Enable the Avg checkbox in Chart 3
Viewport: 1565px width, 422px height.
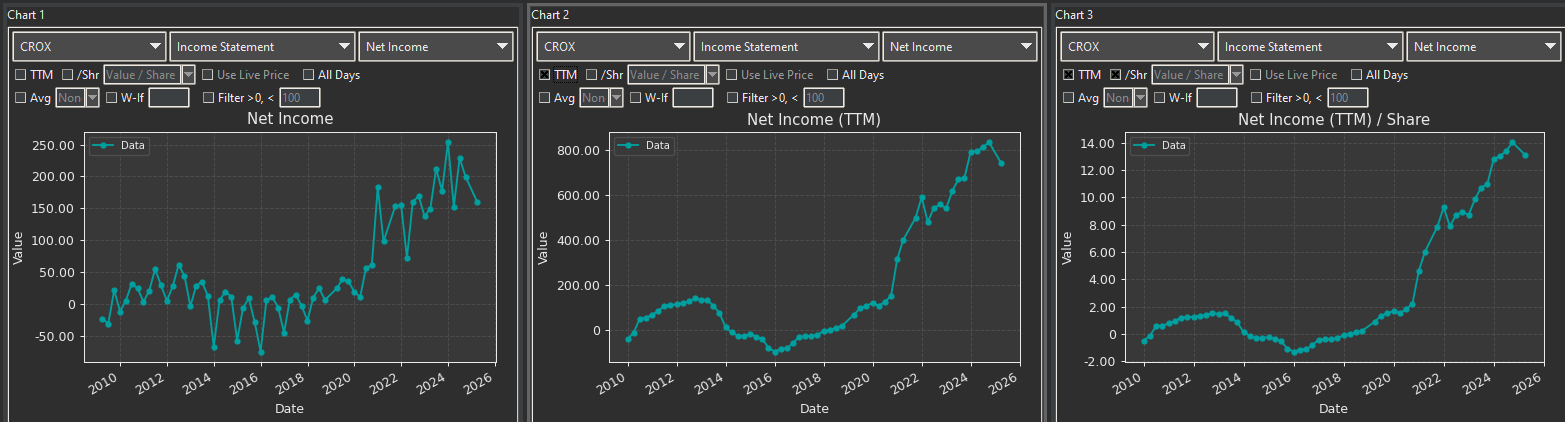tap(1069, 98)
